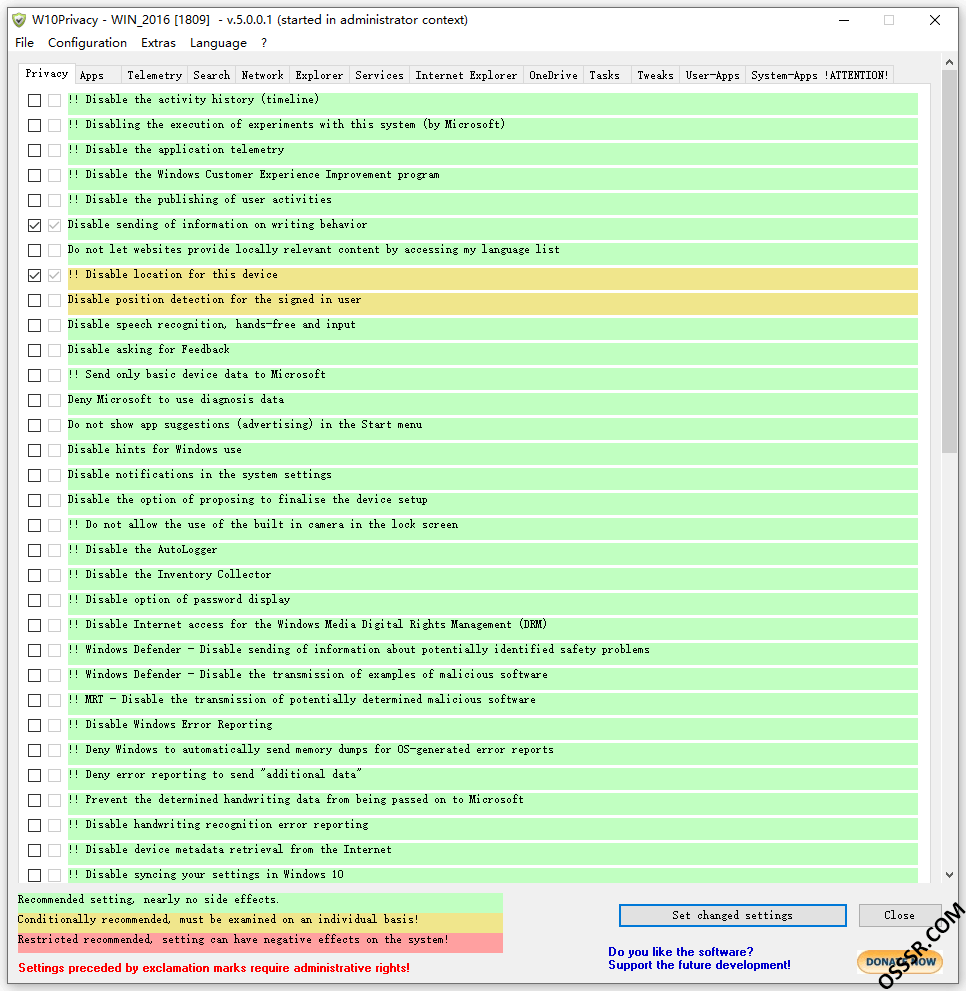Screen dimensions: 966x991
Task: Check 'Disable Windows Error Reporting' checkbox
Action: click(35, 726)
